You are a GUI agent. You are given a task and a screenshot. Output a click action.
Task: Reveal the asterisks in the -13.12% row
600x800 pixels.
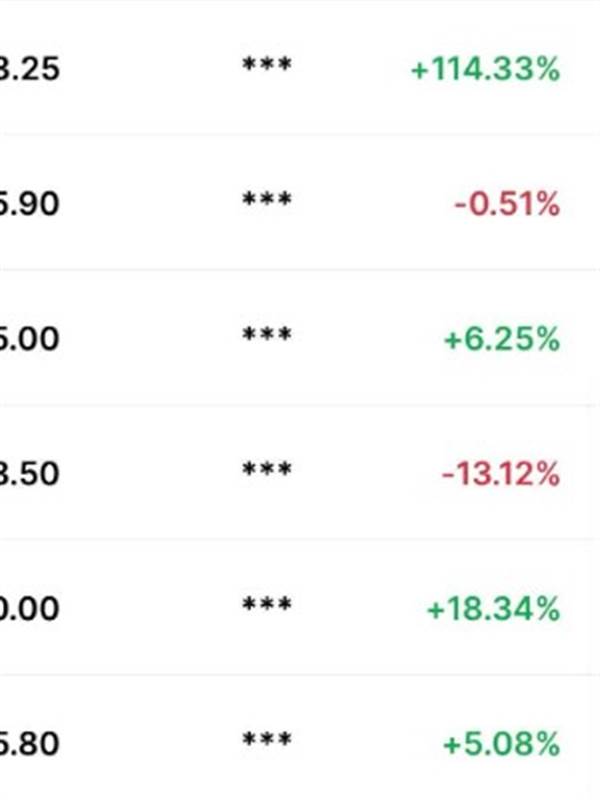click(x=267, y=469)
